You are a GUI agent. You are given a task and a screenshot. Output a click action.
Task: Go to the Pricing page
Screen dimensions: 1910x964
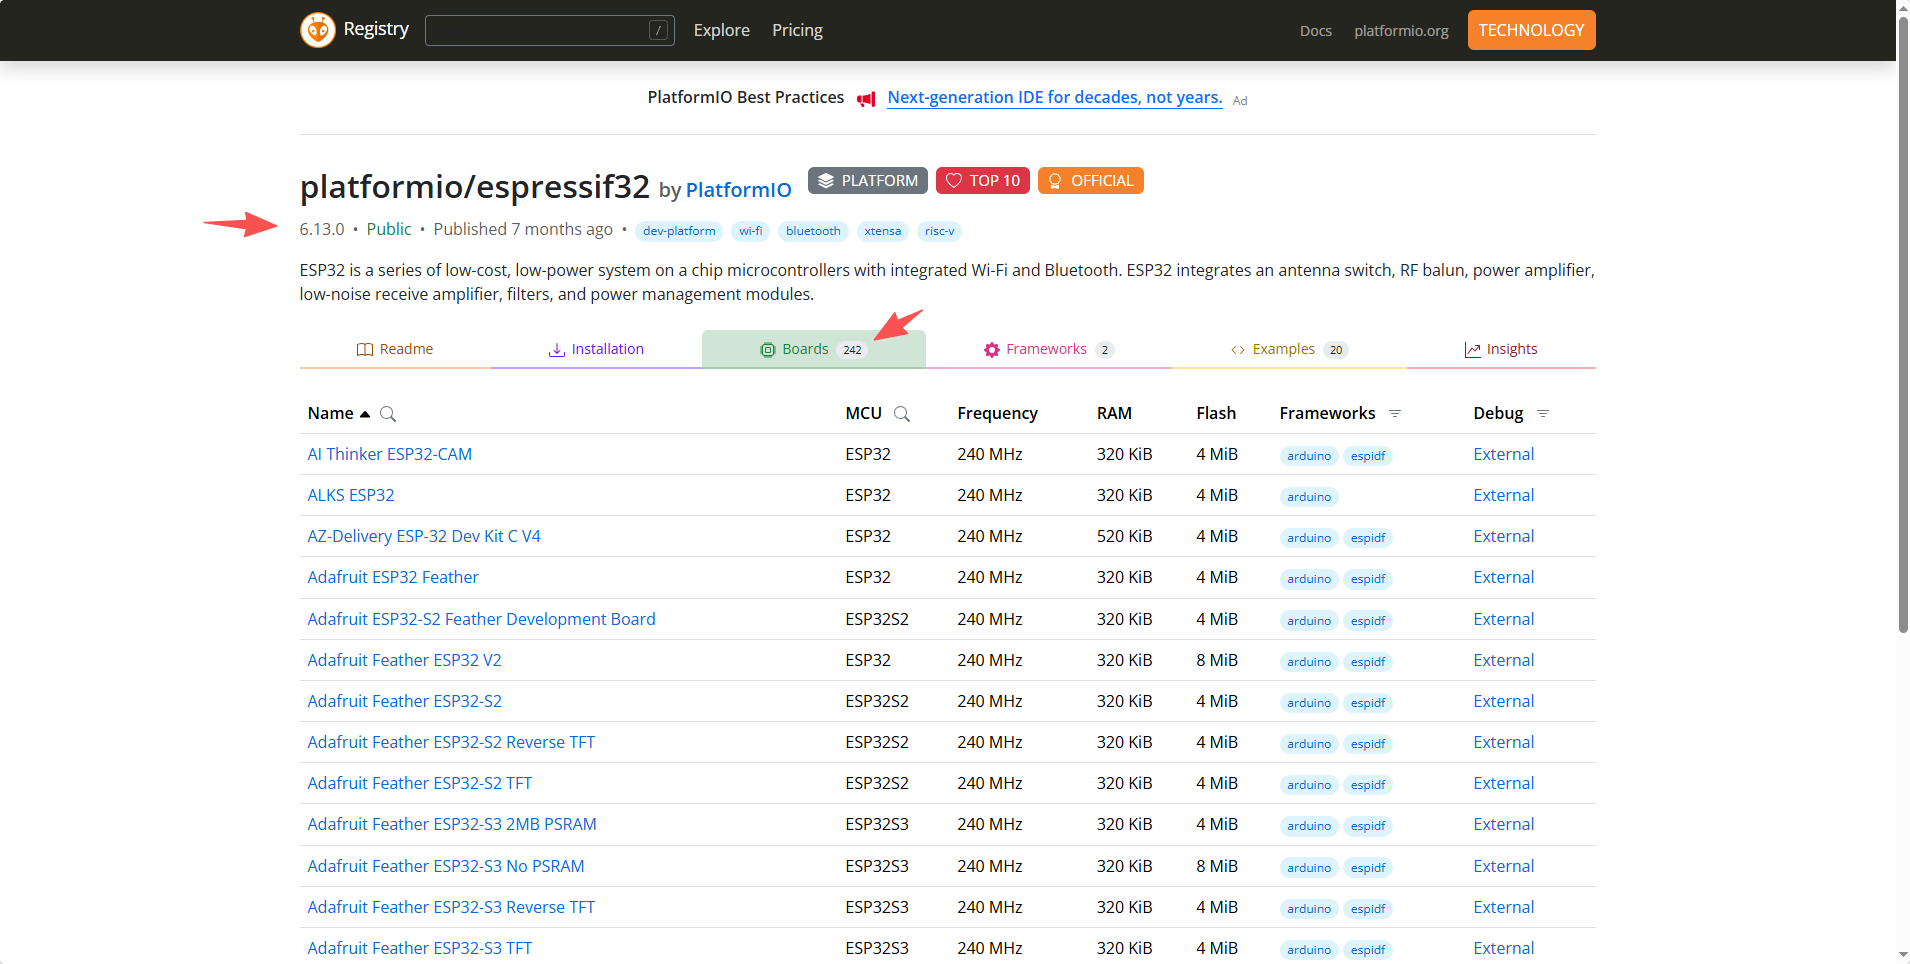click(797, 30)
